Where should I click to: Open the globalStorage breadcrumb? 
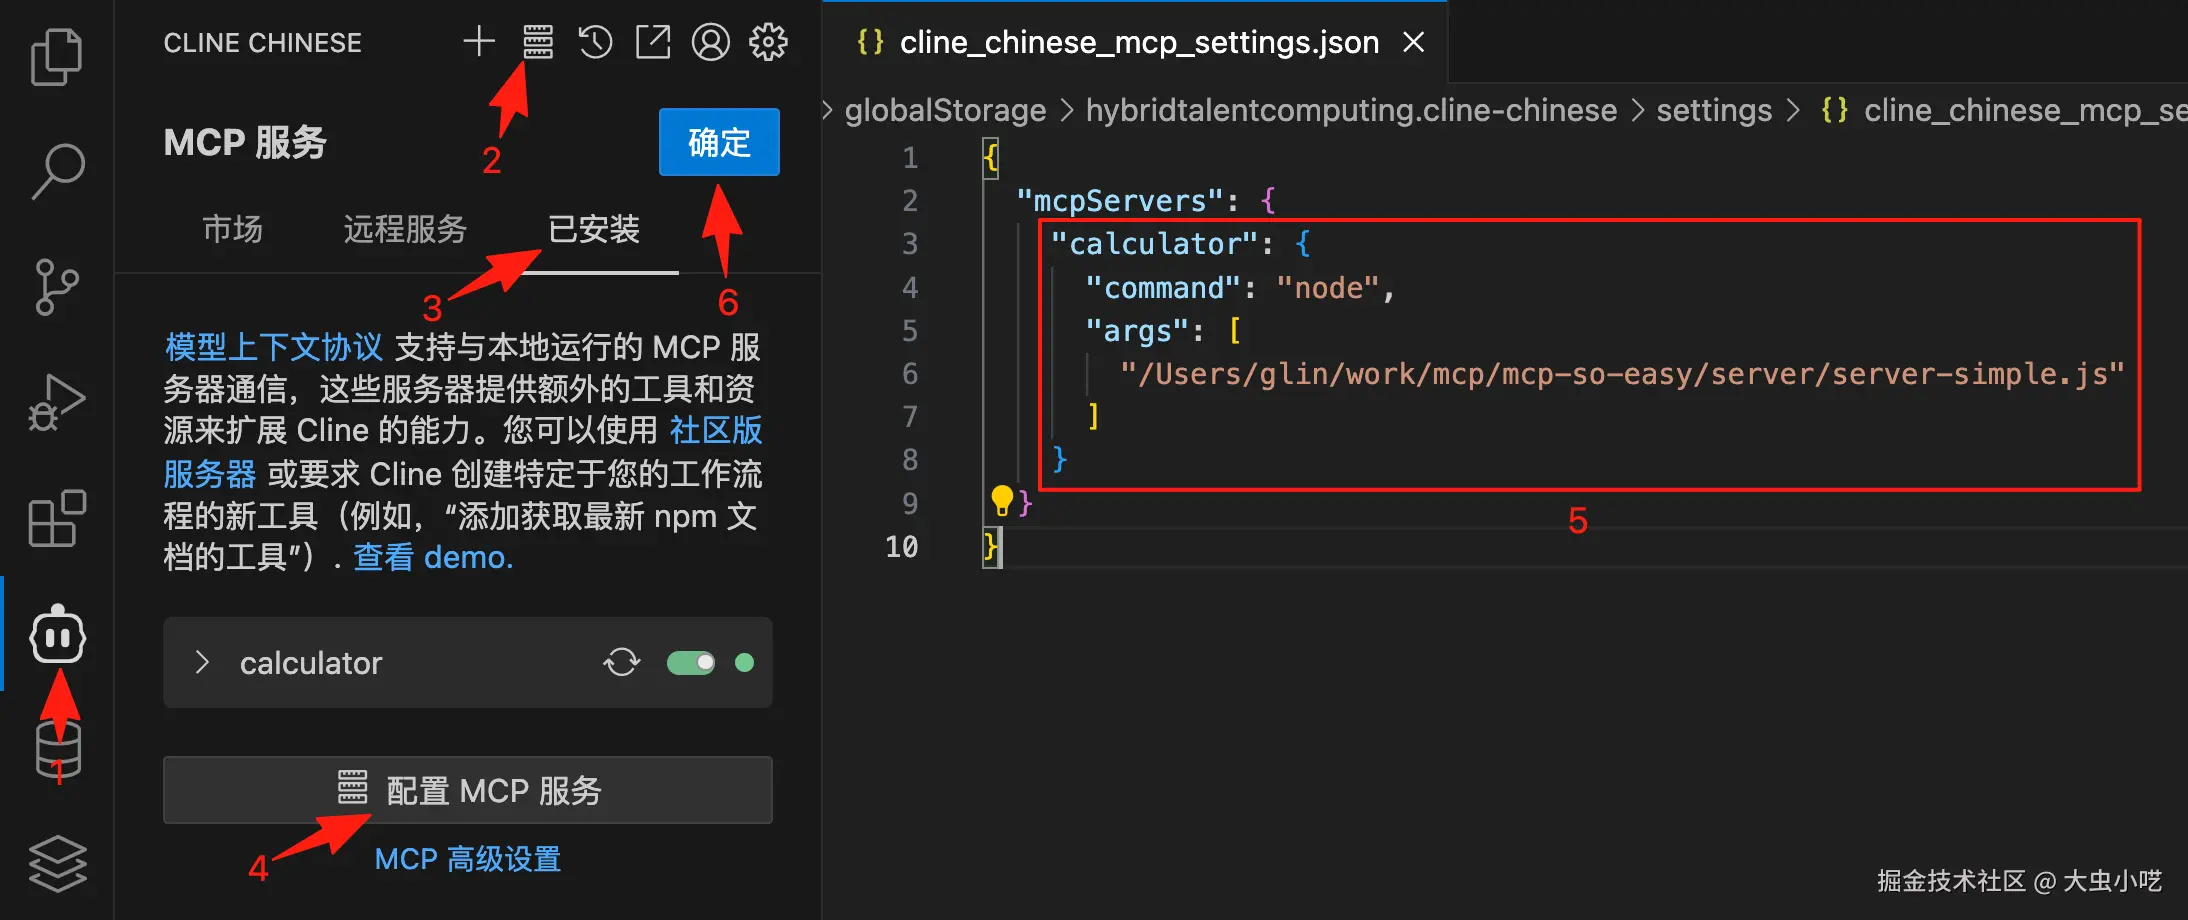[x=944, y=110]
